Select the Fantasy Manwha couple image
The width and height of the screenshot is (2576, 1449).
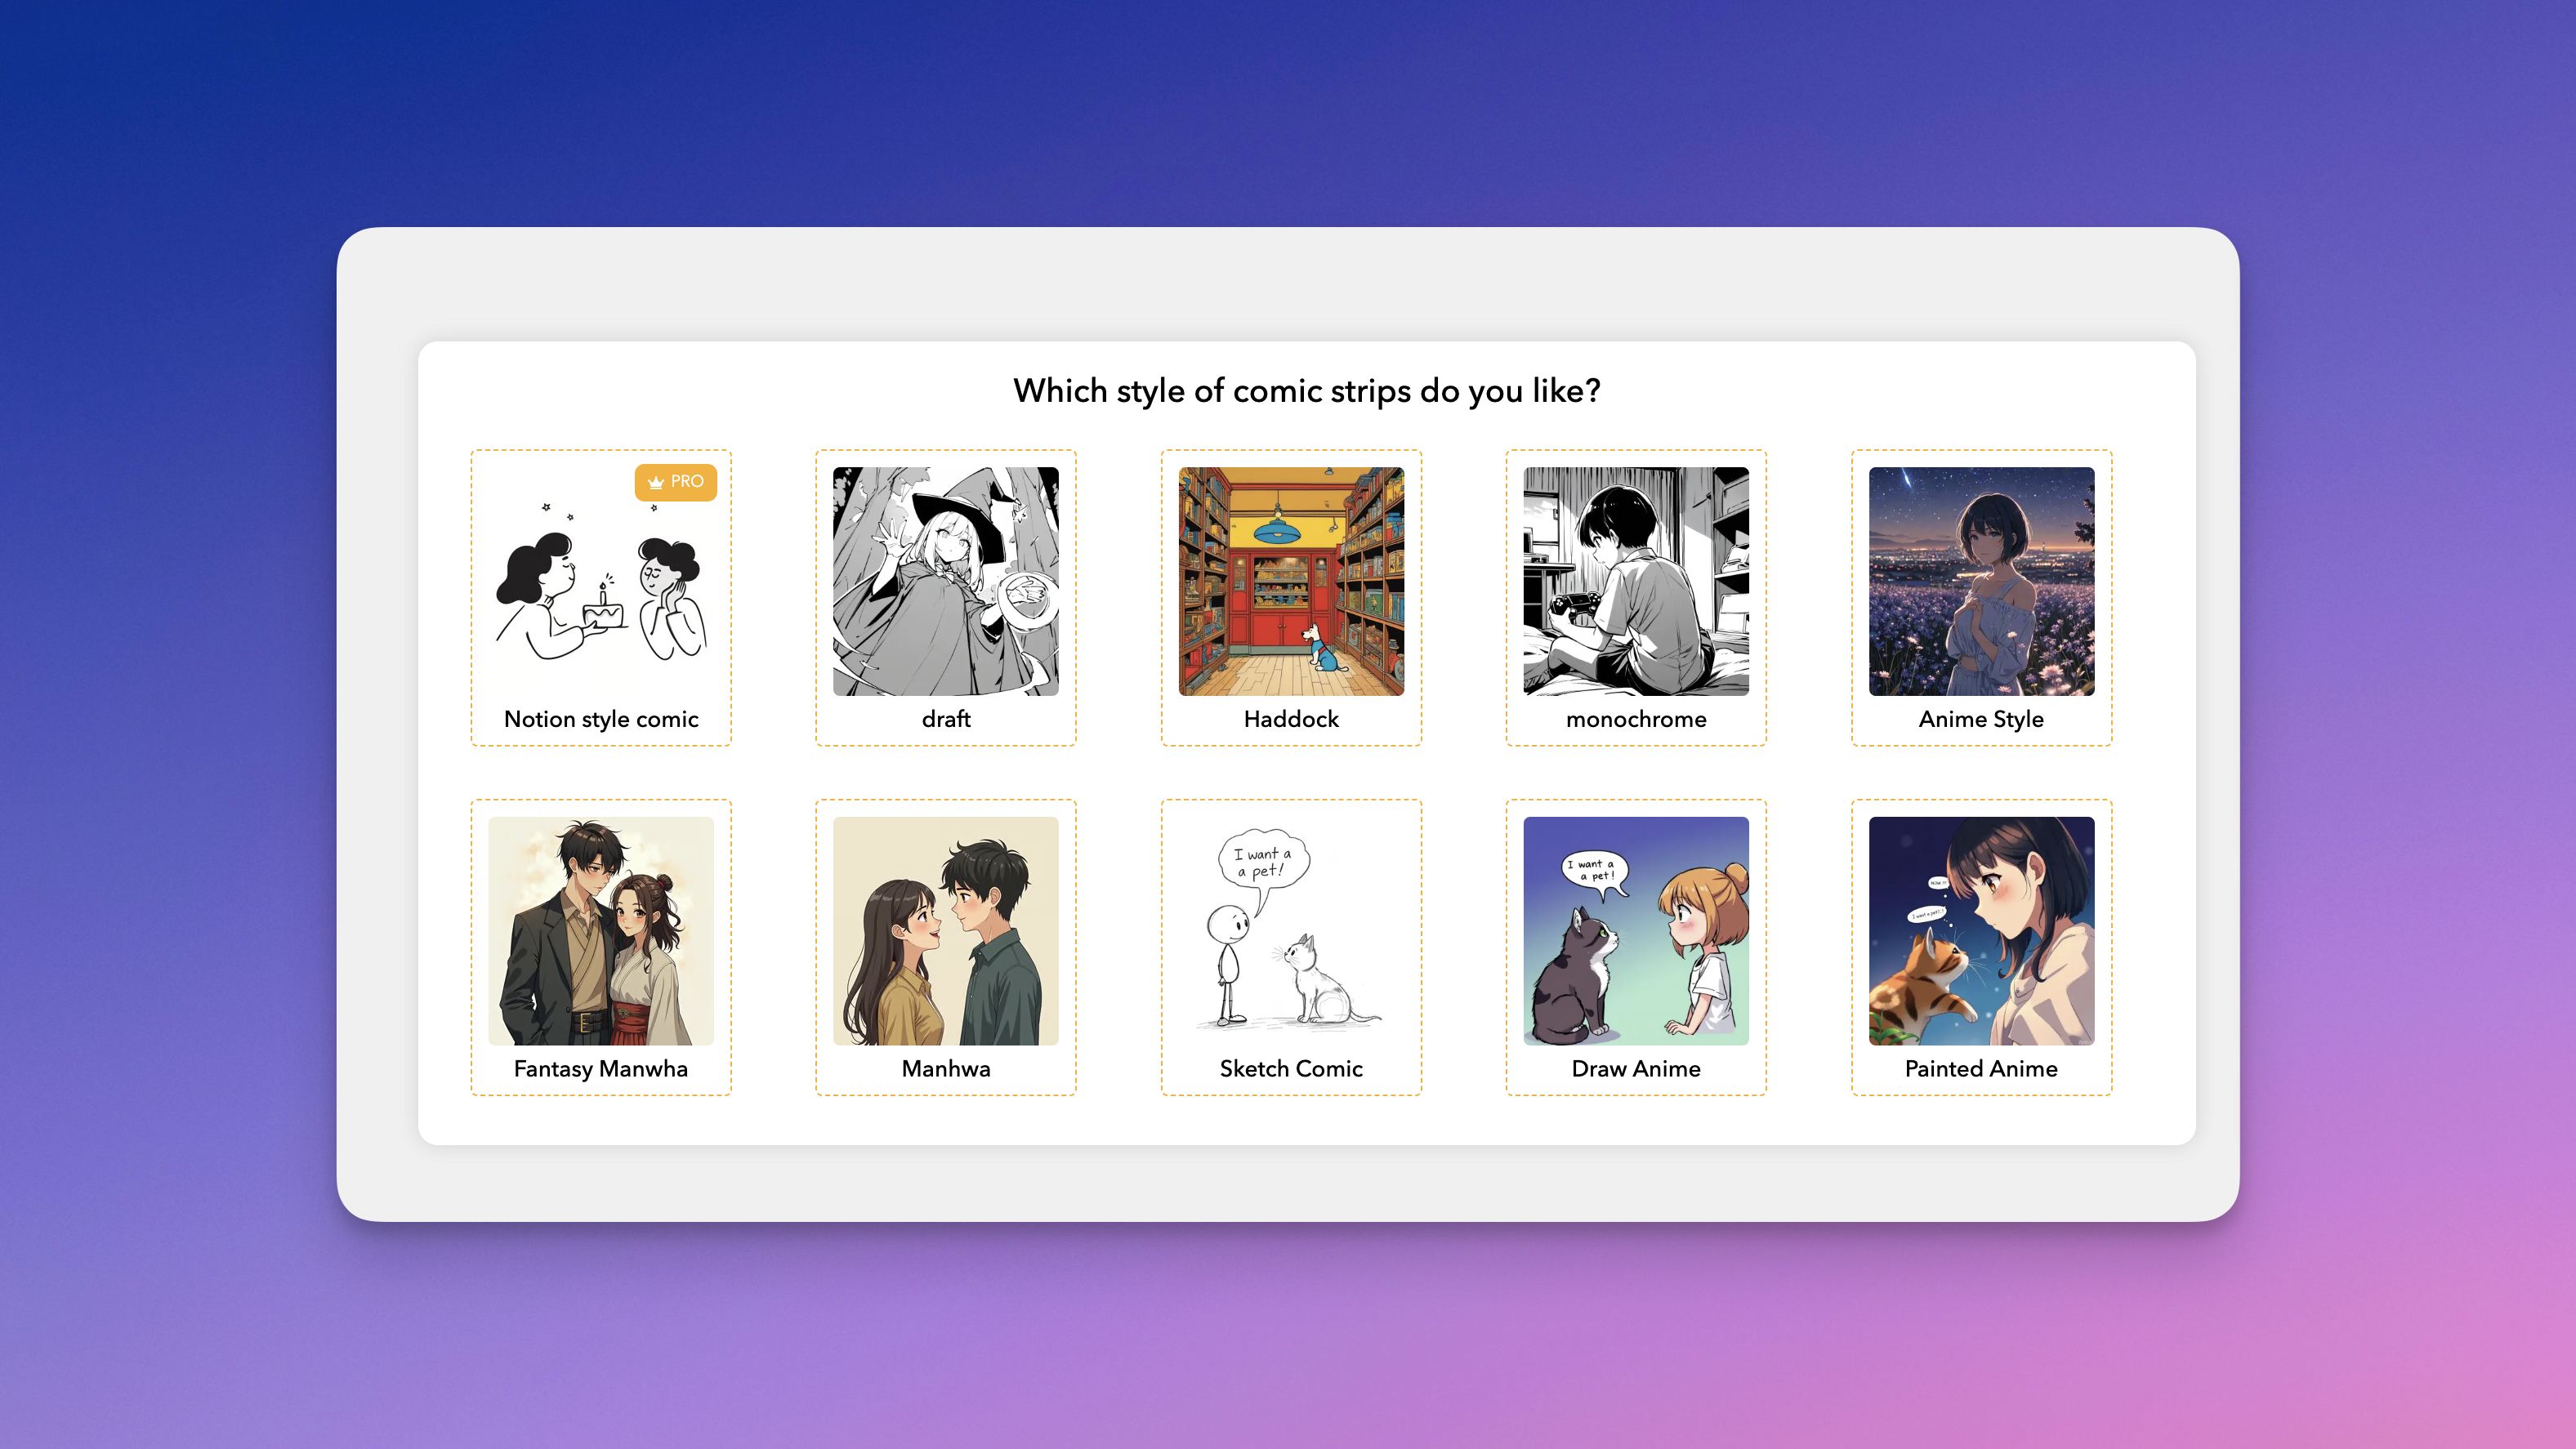[x=600, y=930]
